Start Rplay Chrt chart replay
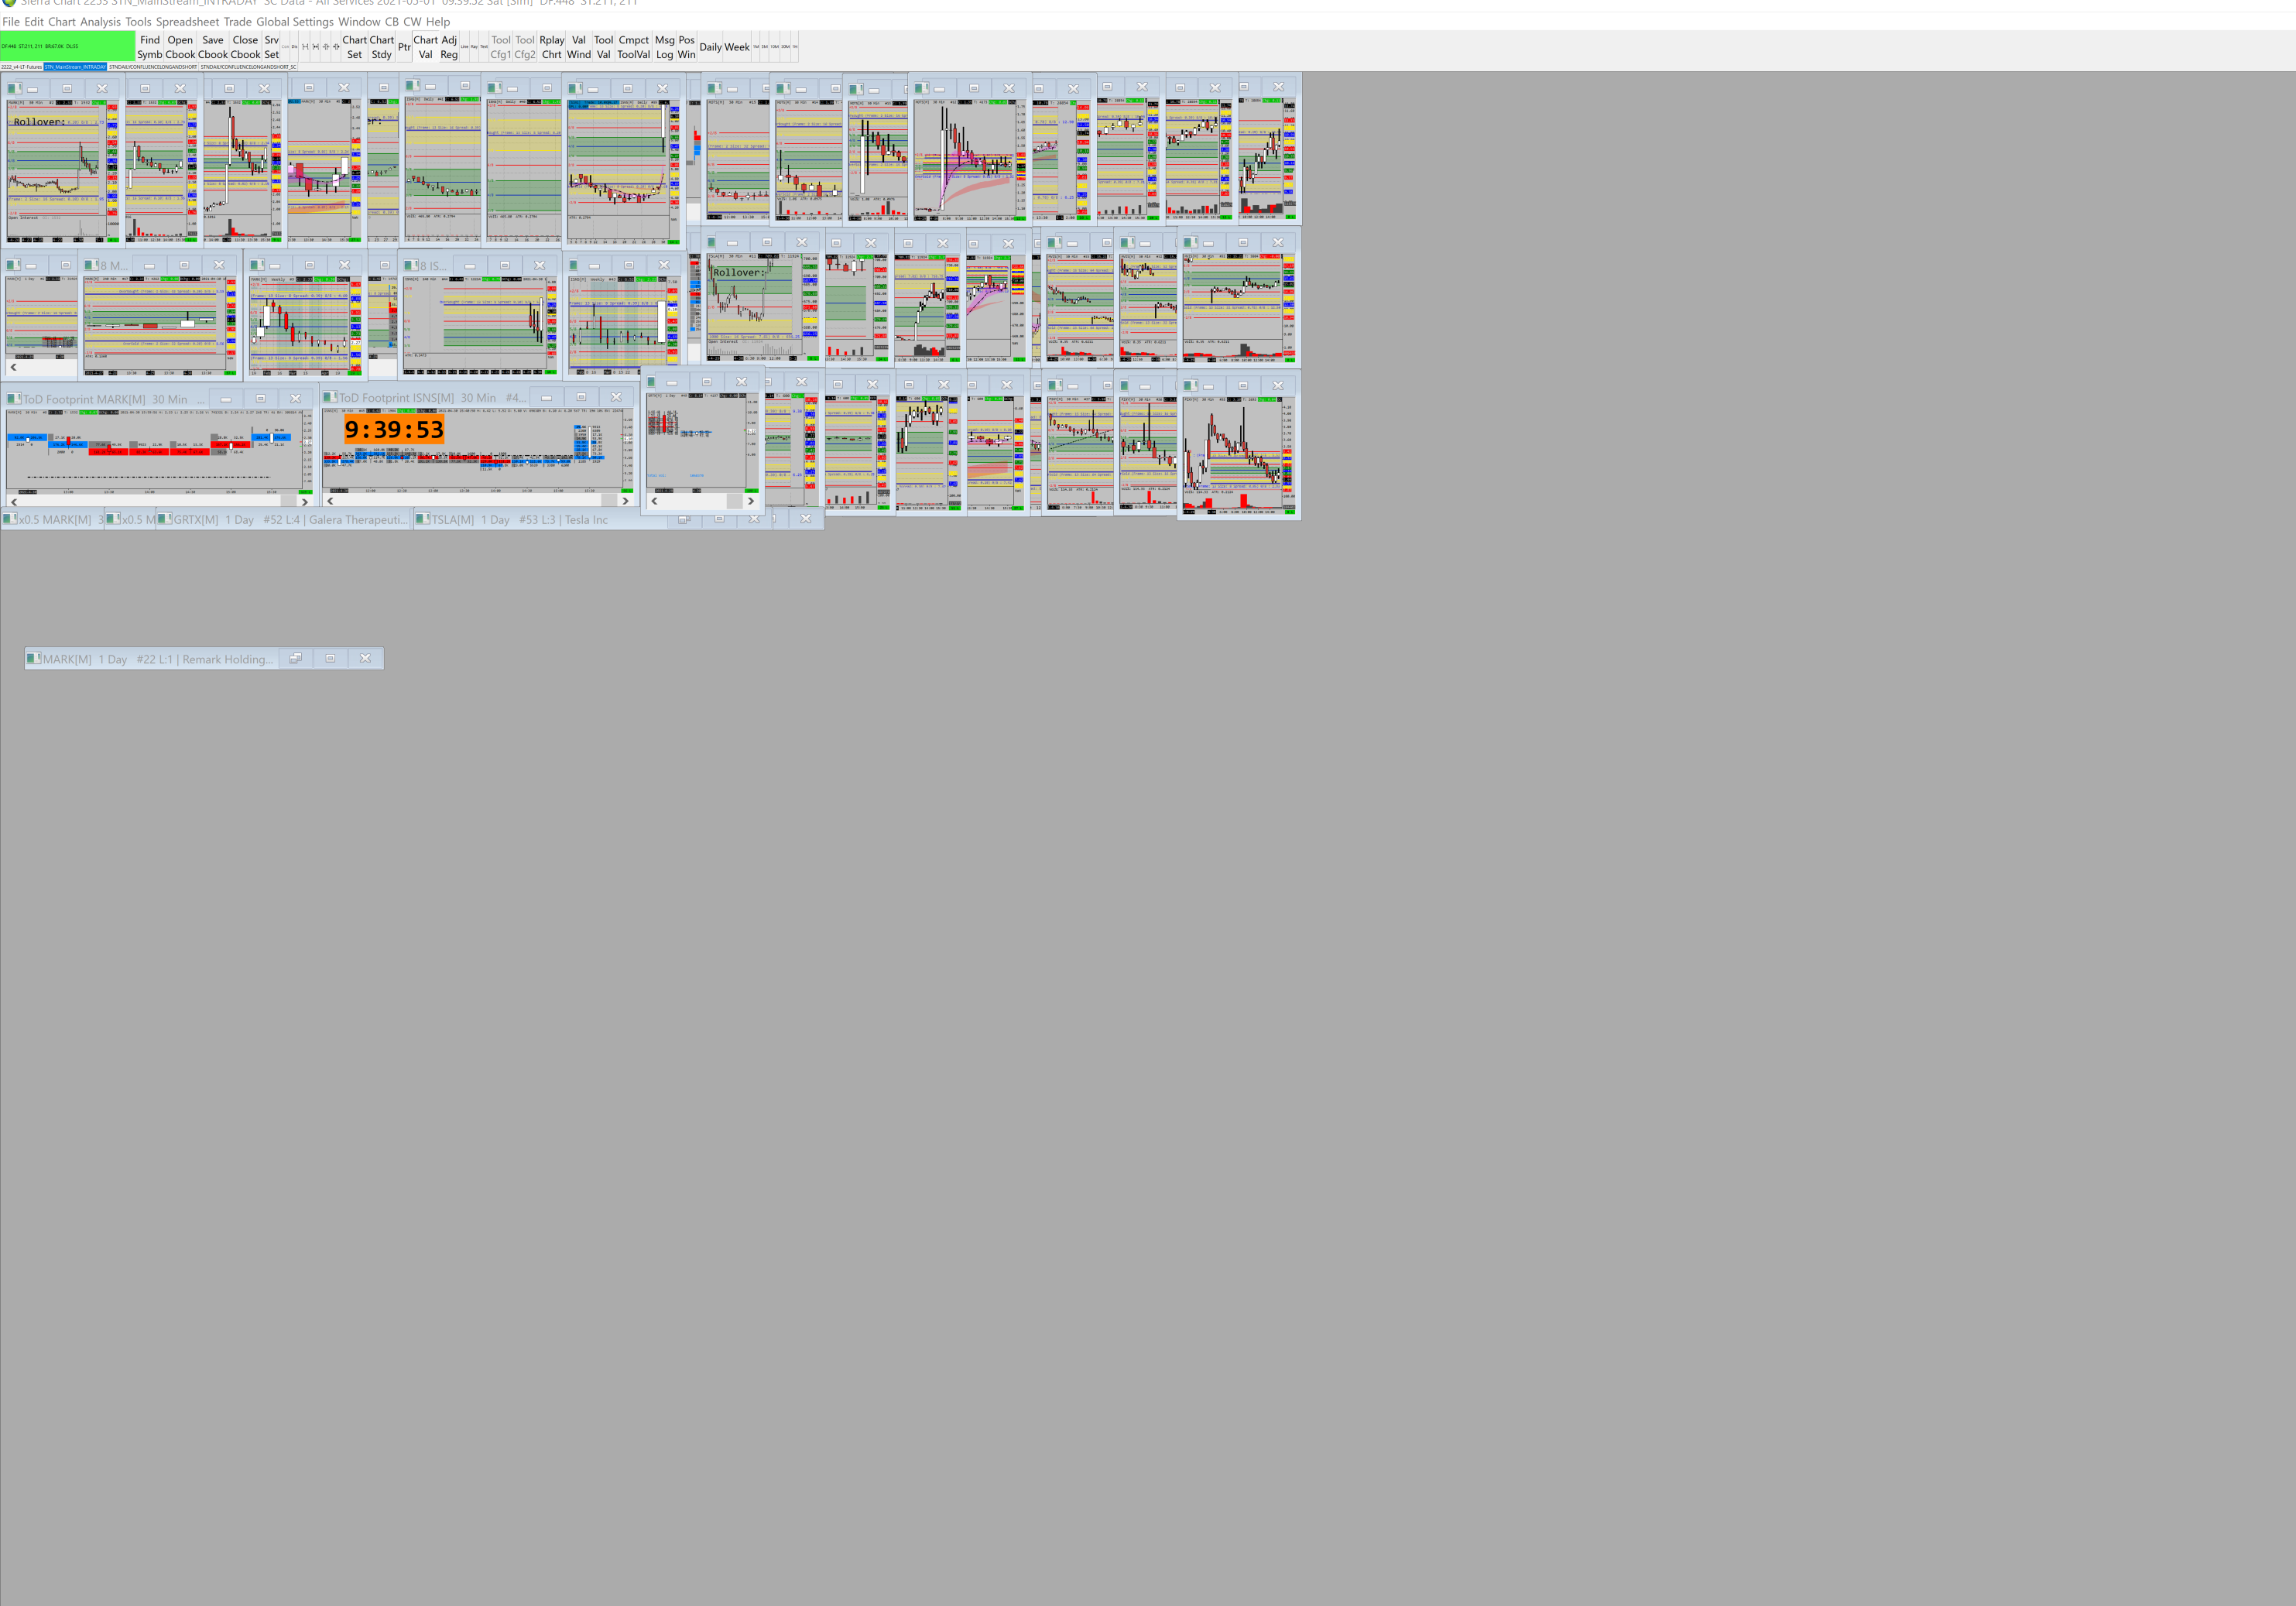The height and width of the screenshot is (1606, 2296). tap(552, 47)
